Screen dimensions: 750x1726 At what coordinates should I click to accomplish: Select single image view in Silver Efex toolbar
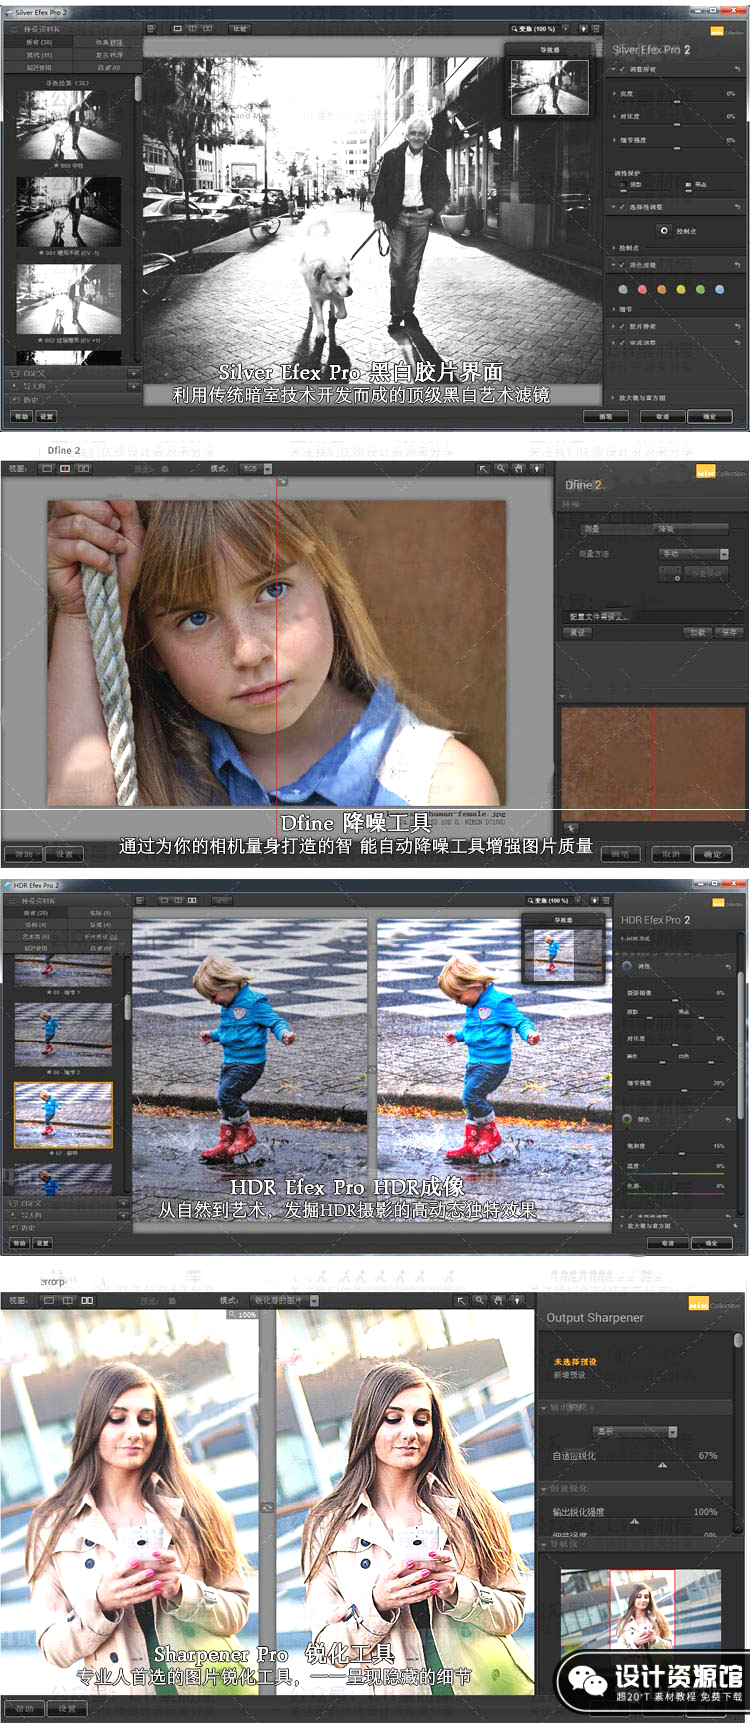coord(177,29)
